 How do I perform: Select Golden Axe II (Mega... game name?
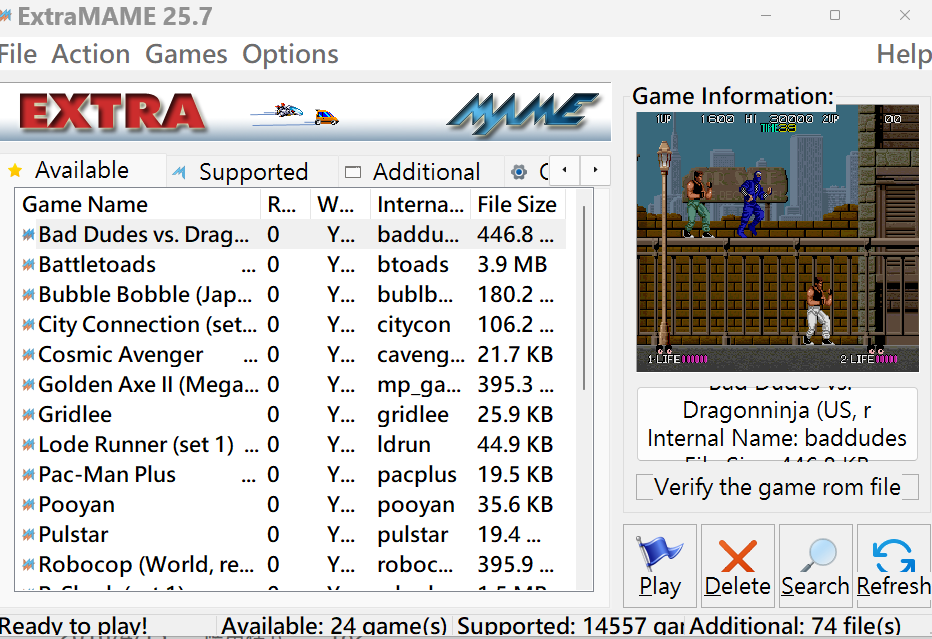click(149, 385)
